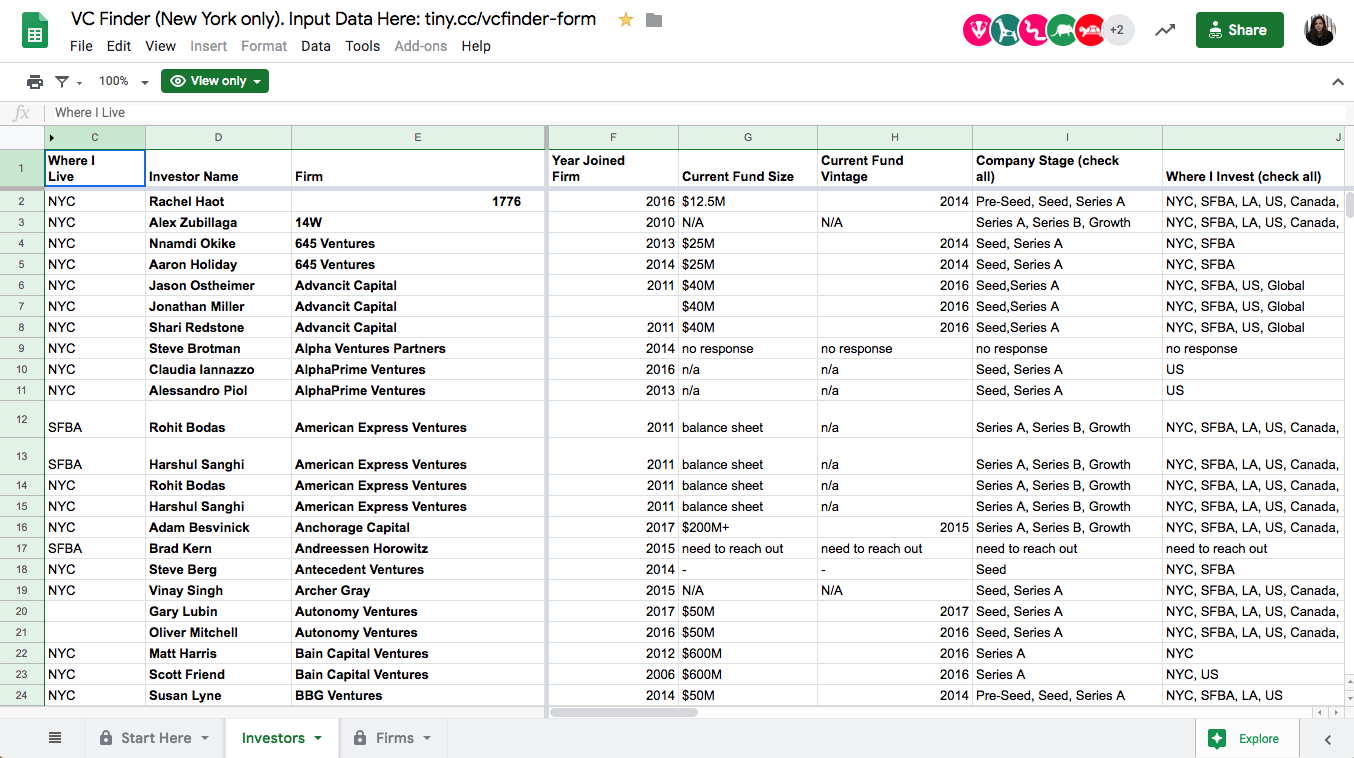Image resolution: width=1354 pixels, height=758 pixels.
Task: Select row 12 header
Action: (x=22, y=419)
